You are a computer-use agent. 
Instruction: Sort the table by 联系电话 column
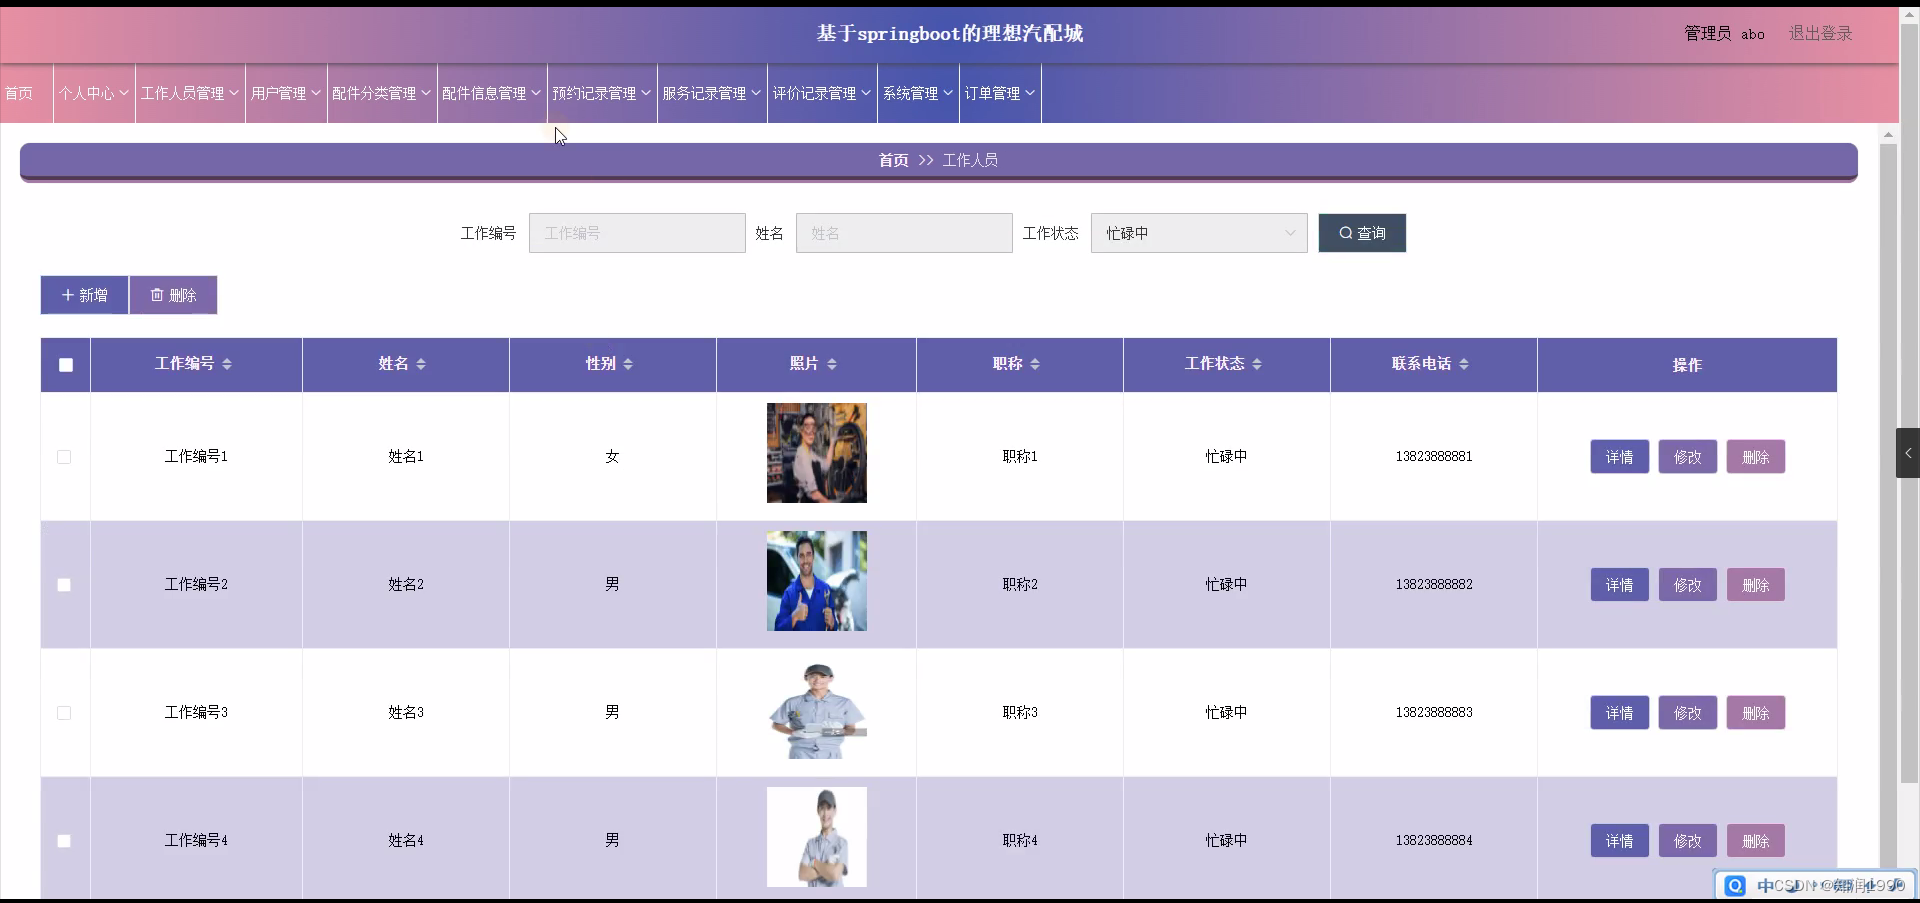(1464, 364)
